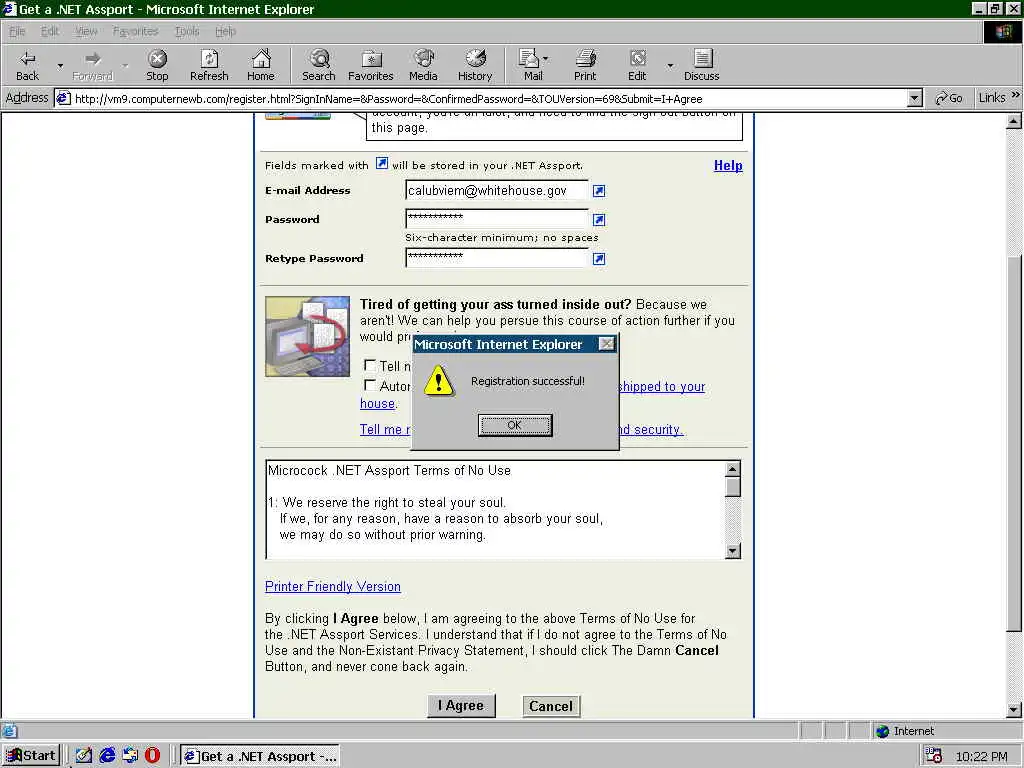
Task: Print the page with Print icon
Action: pos(585,65)
